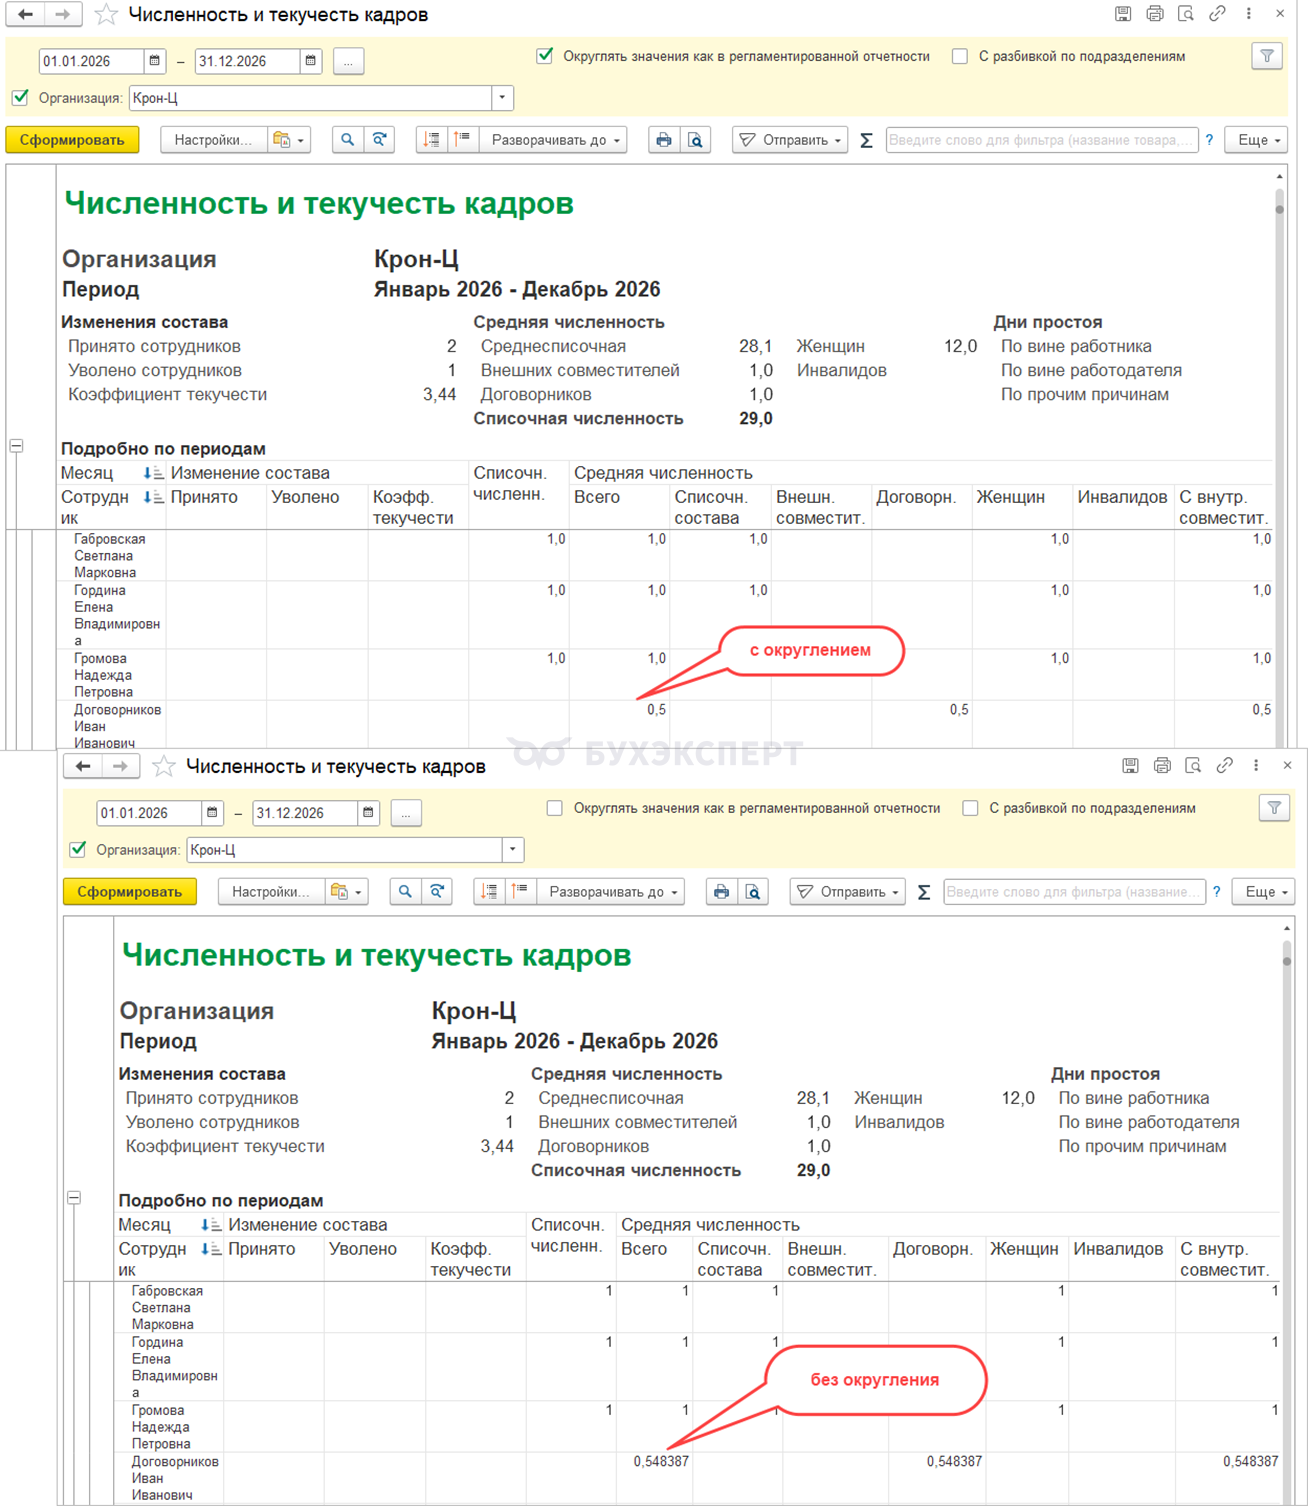The image size is (1310, 1508).
Task: Open the Организация dropdown in the upper window
Action: point(502,98)
